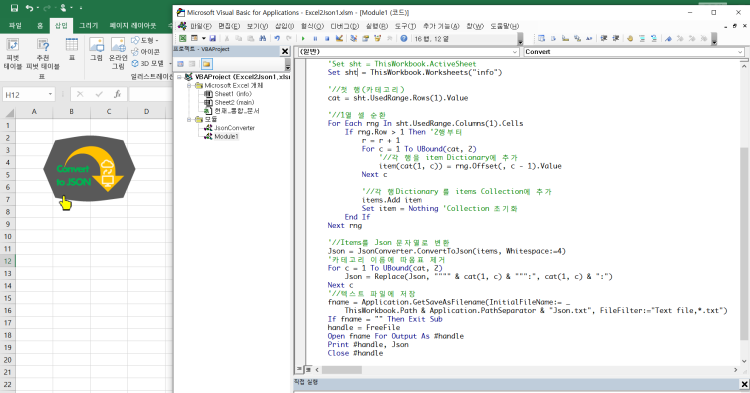Screen dimensions: 750x393
Task: Toggle folders view in project explorer
Action: pyautogui.click(x=207, y=64)
